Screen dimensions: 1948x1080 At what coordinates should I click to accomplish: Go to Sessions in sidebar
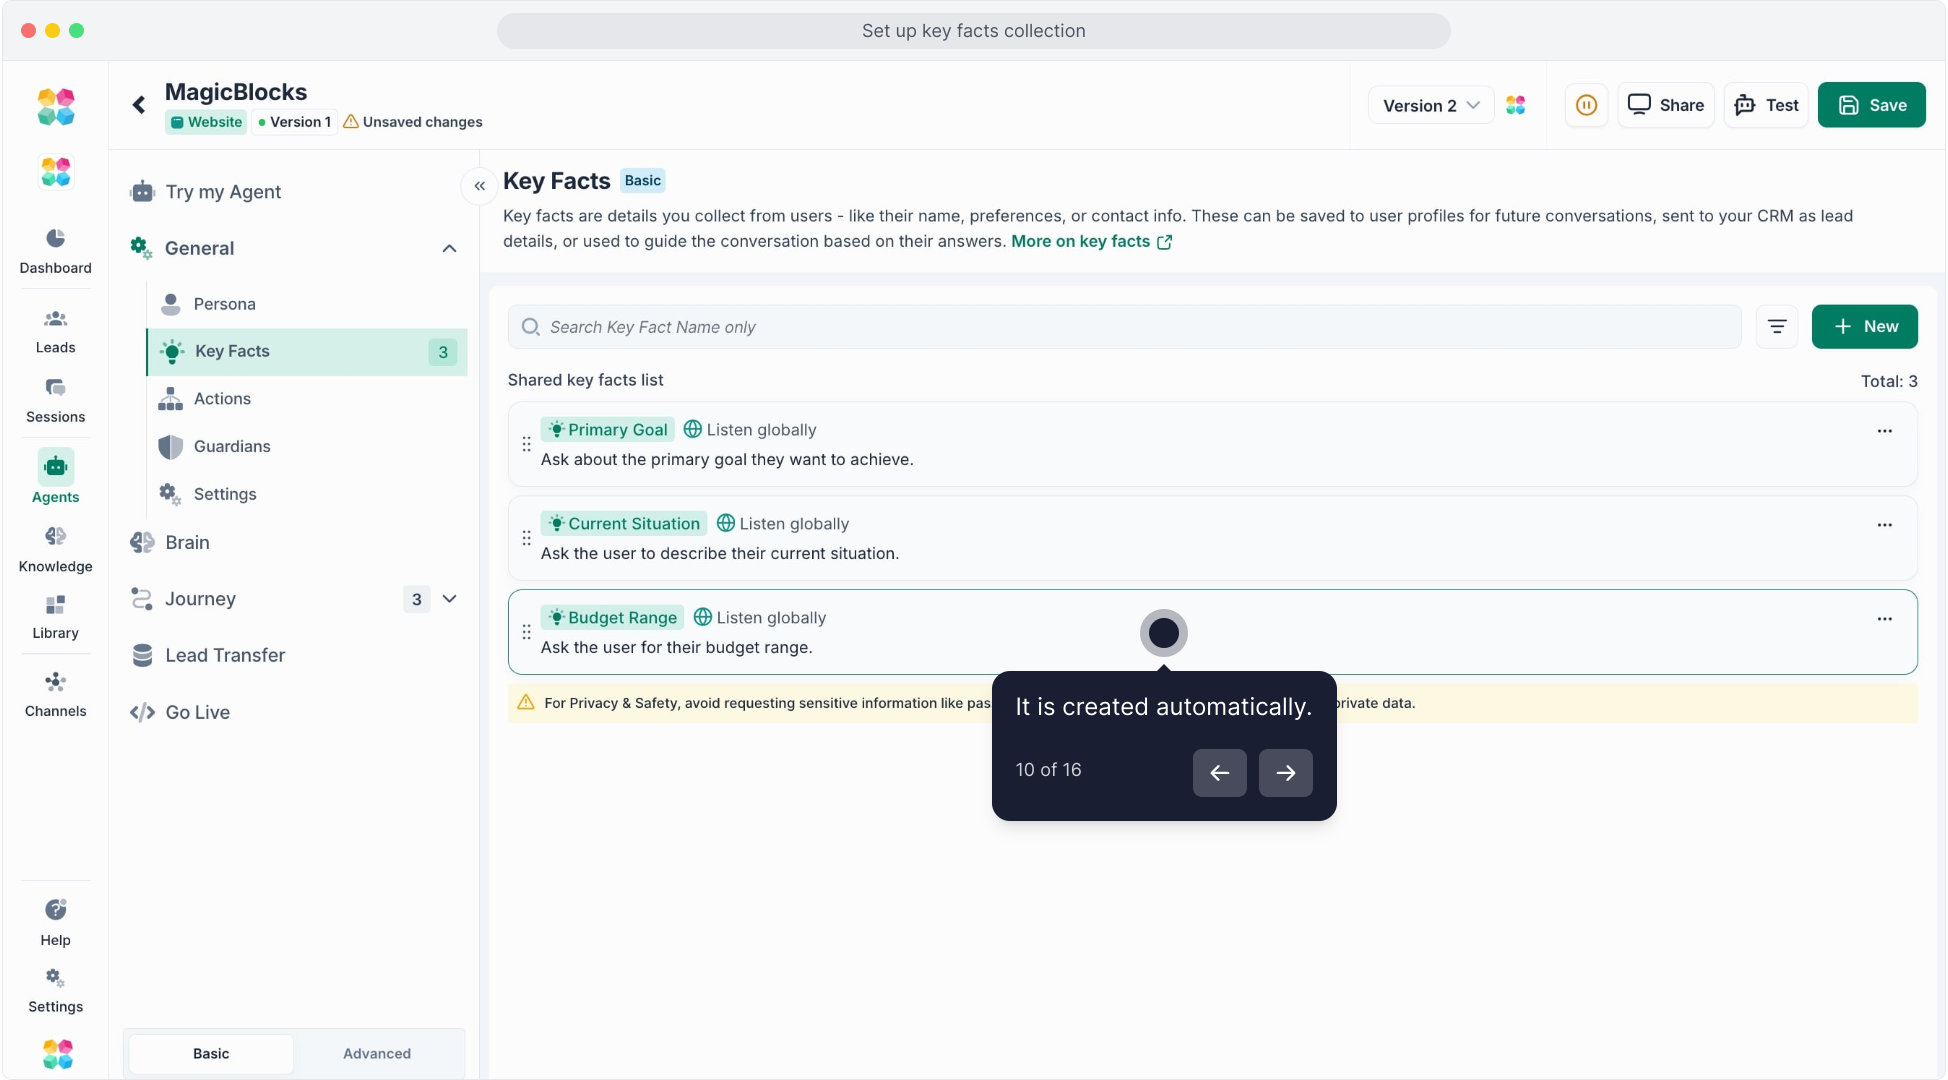point(55,400)
